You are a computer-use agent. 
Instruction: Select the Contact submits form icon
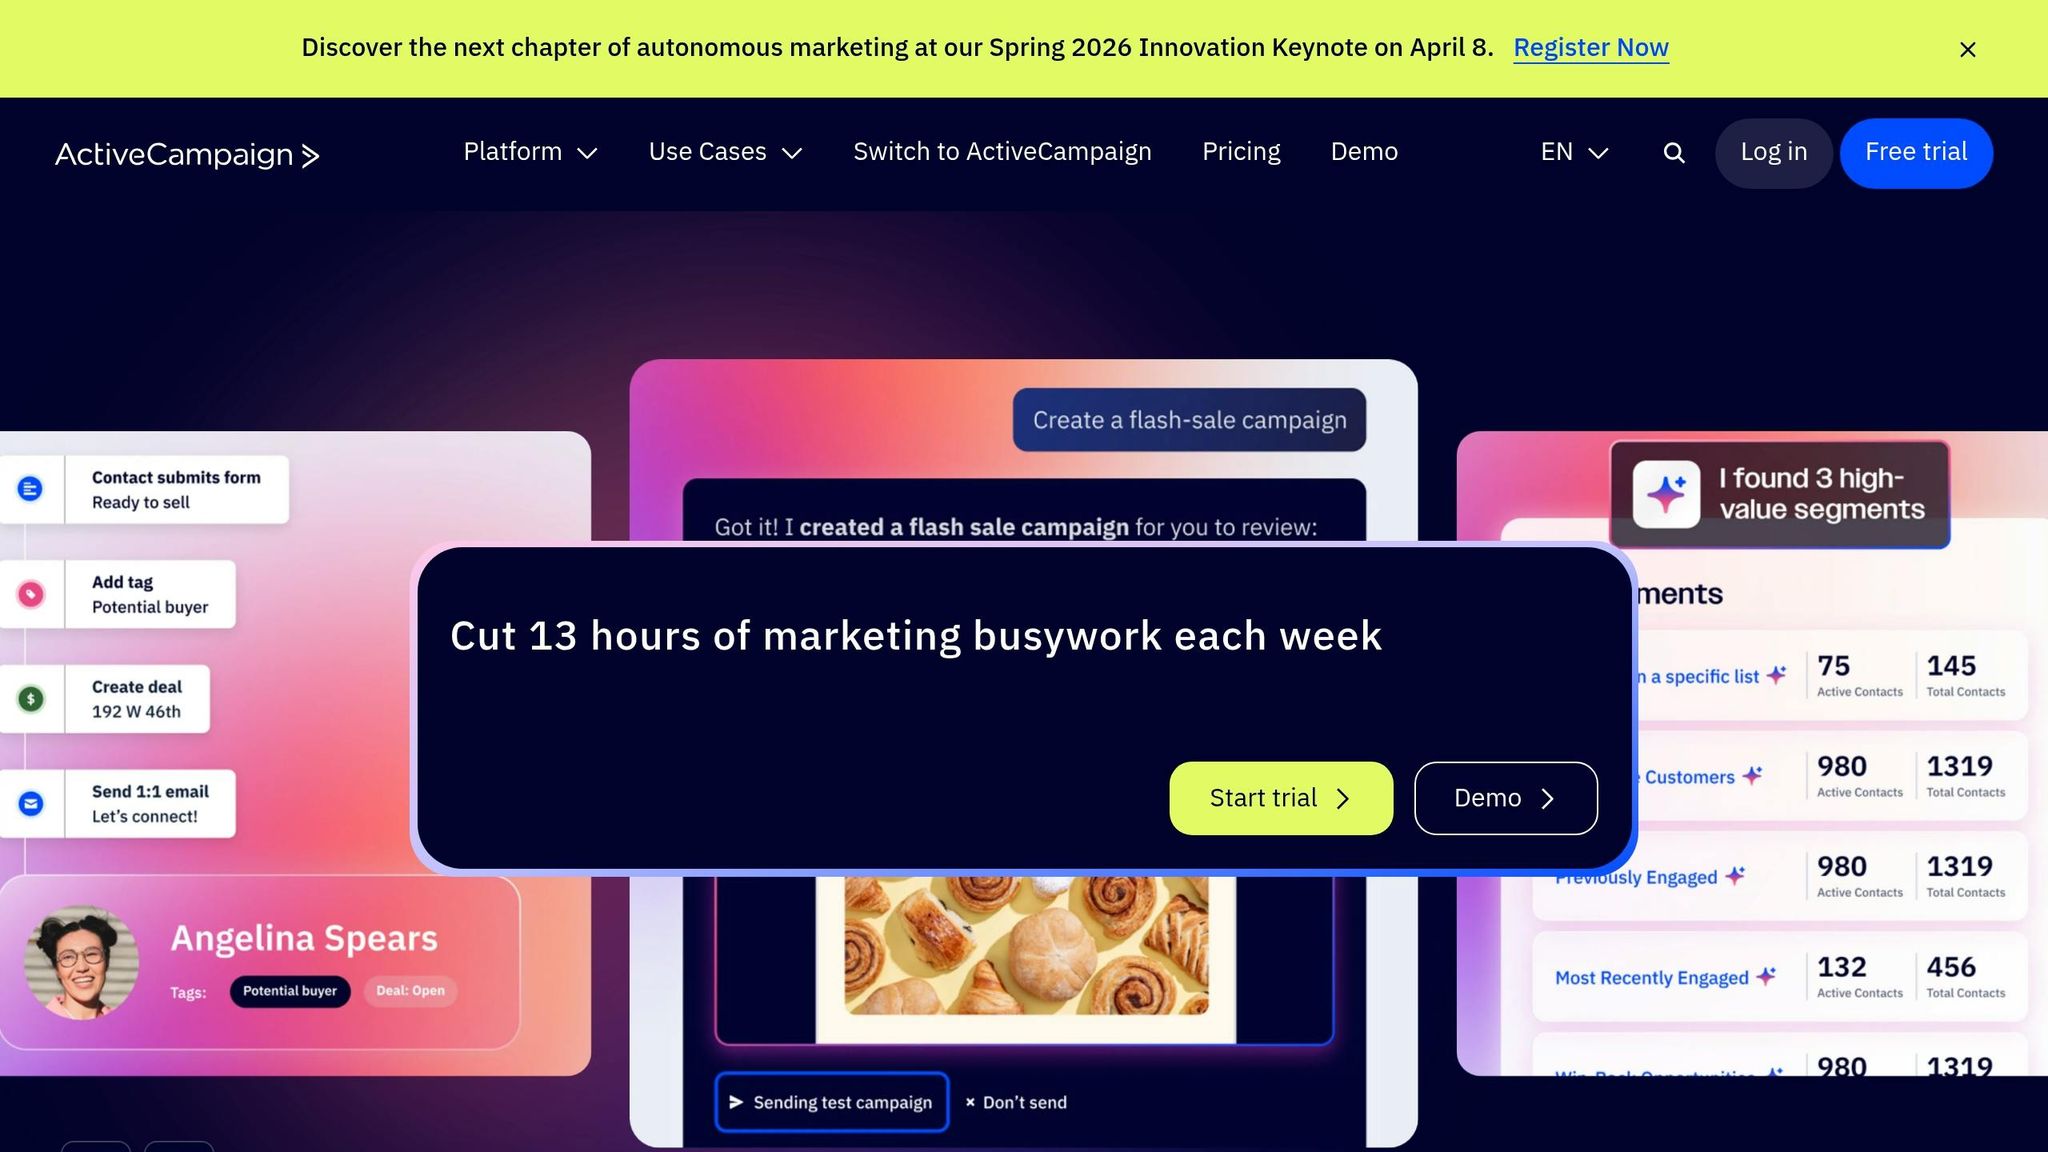pyautogui.click(x=29, y=489)
